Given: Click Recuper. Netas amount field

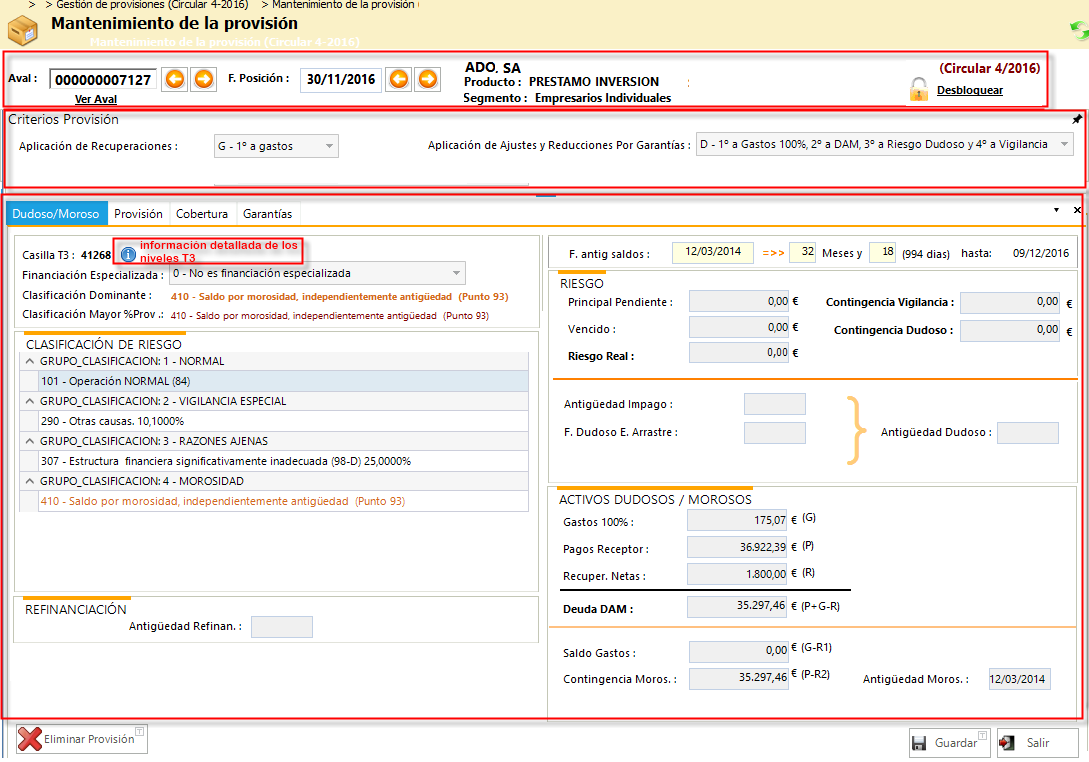Looking at the screenshot, I should point(737,574).
